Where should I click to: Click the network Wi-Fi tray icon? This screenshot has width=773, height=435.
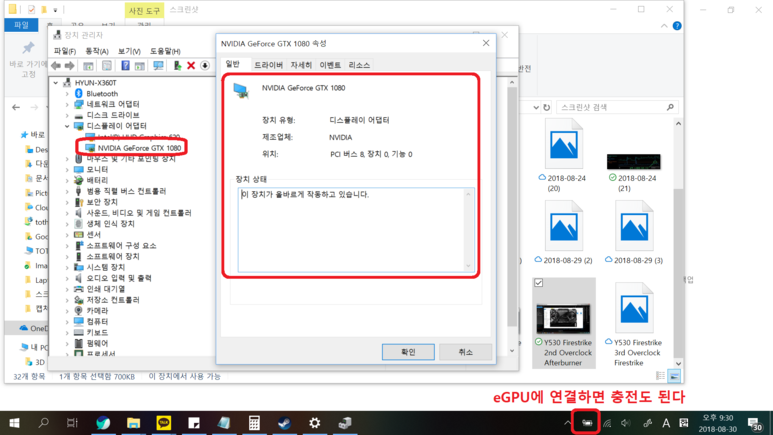(x=607, y=423)
